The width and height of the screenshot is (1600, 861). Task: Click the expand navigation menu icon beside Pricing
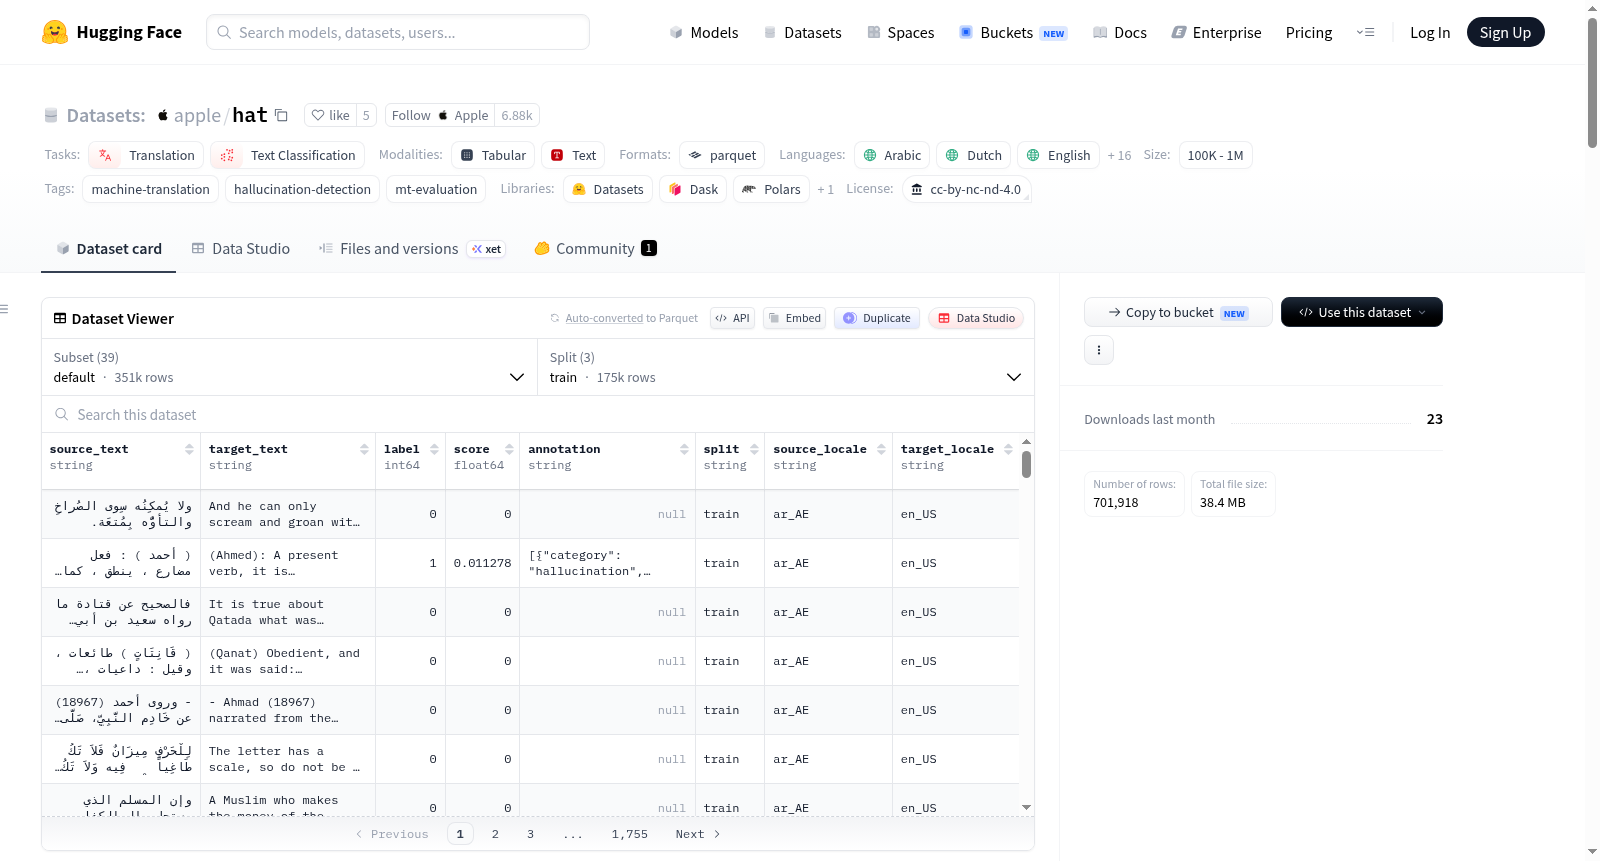tap(1365, 32)
